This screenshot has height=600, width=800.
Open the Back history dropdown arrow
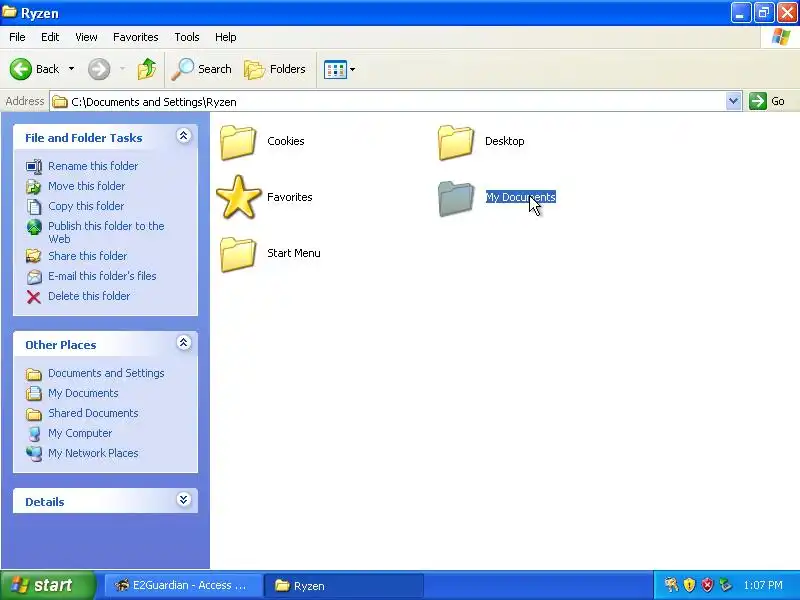71,69
